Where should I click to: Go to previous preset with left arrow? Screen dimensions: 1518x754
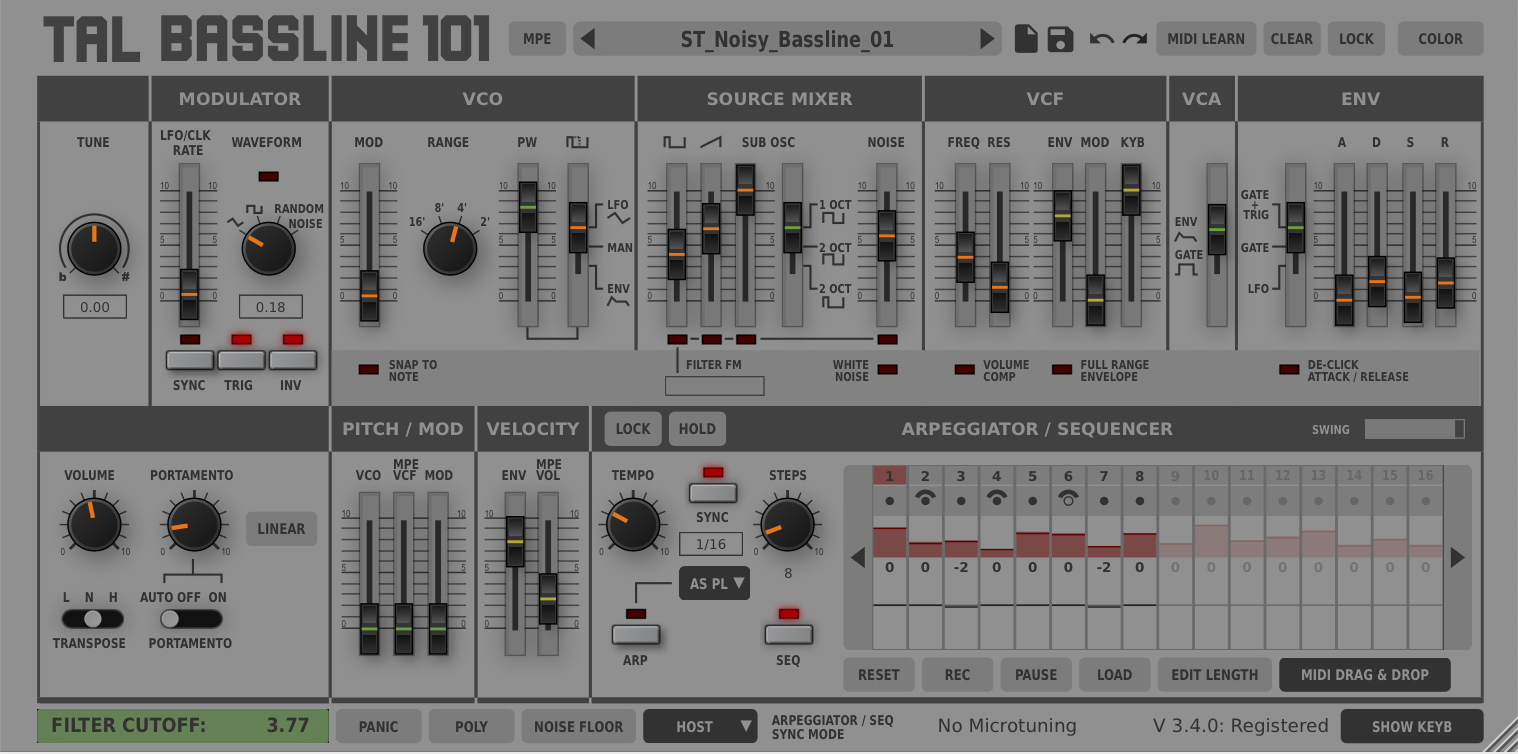[x=588, y=39]
